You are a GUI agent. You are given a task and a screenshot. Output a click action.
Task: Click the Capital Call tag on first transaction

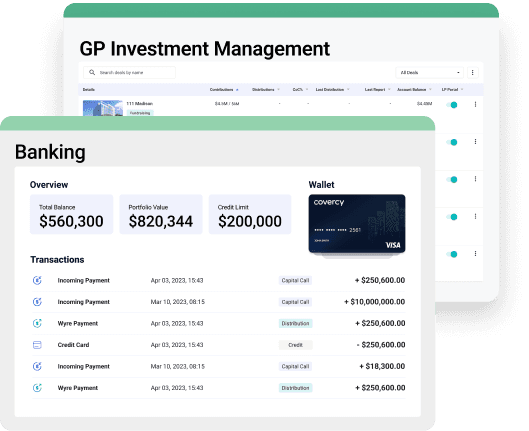click(295, 280)
